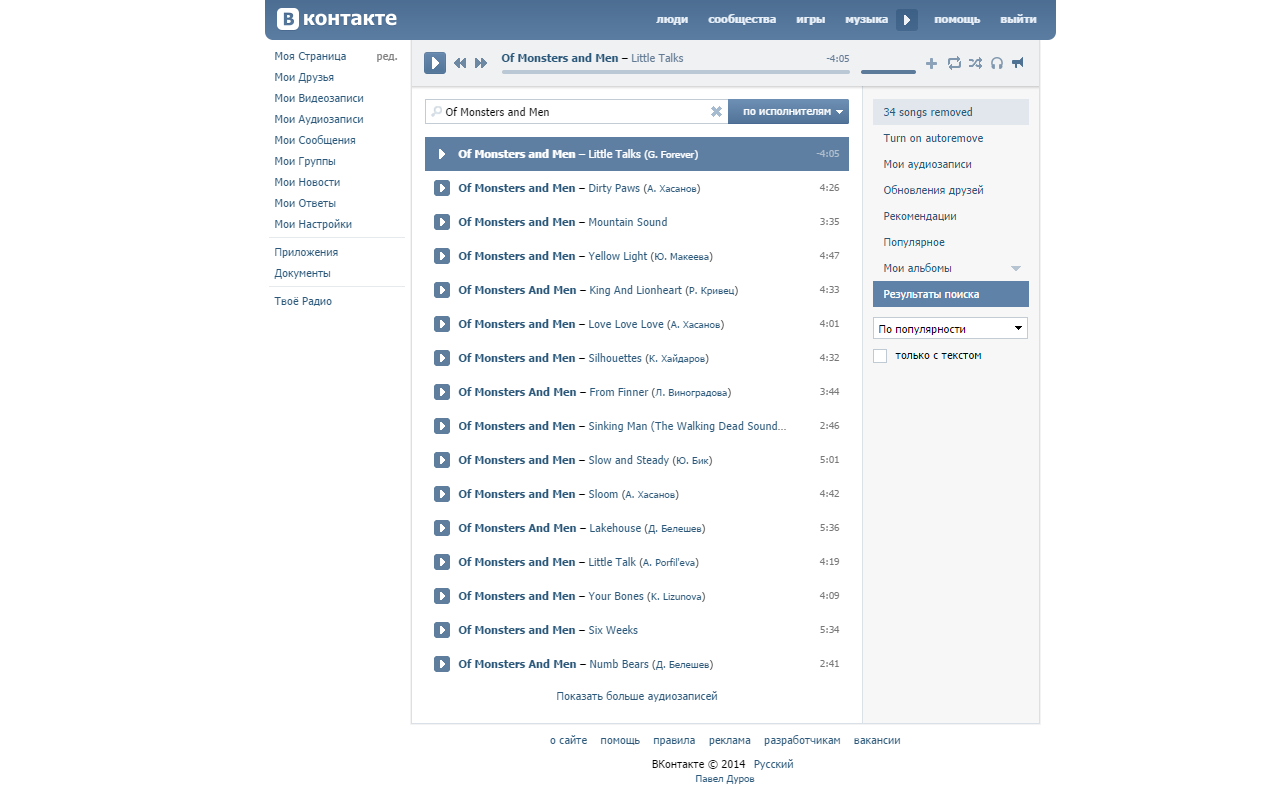Open 'люди' in top menu
The width and height of the screenshot is (1280, 800).
(672, 20)
